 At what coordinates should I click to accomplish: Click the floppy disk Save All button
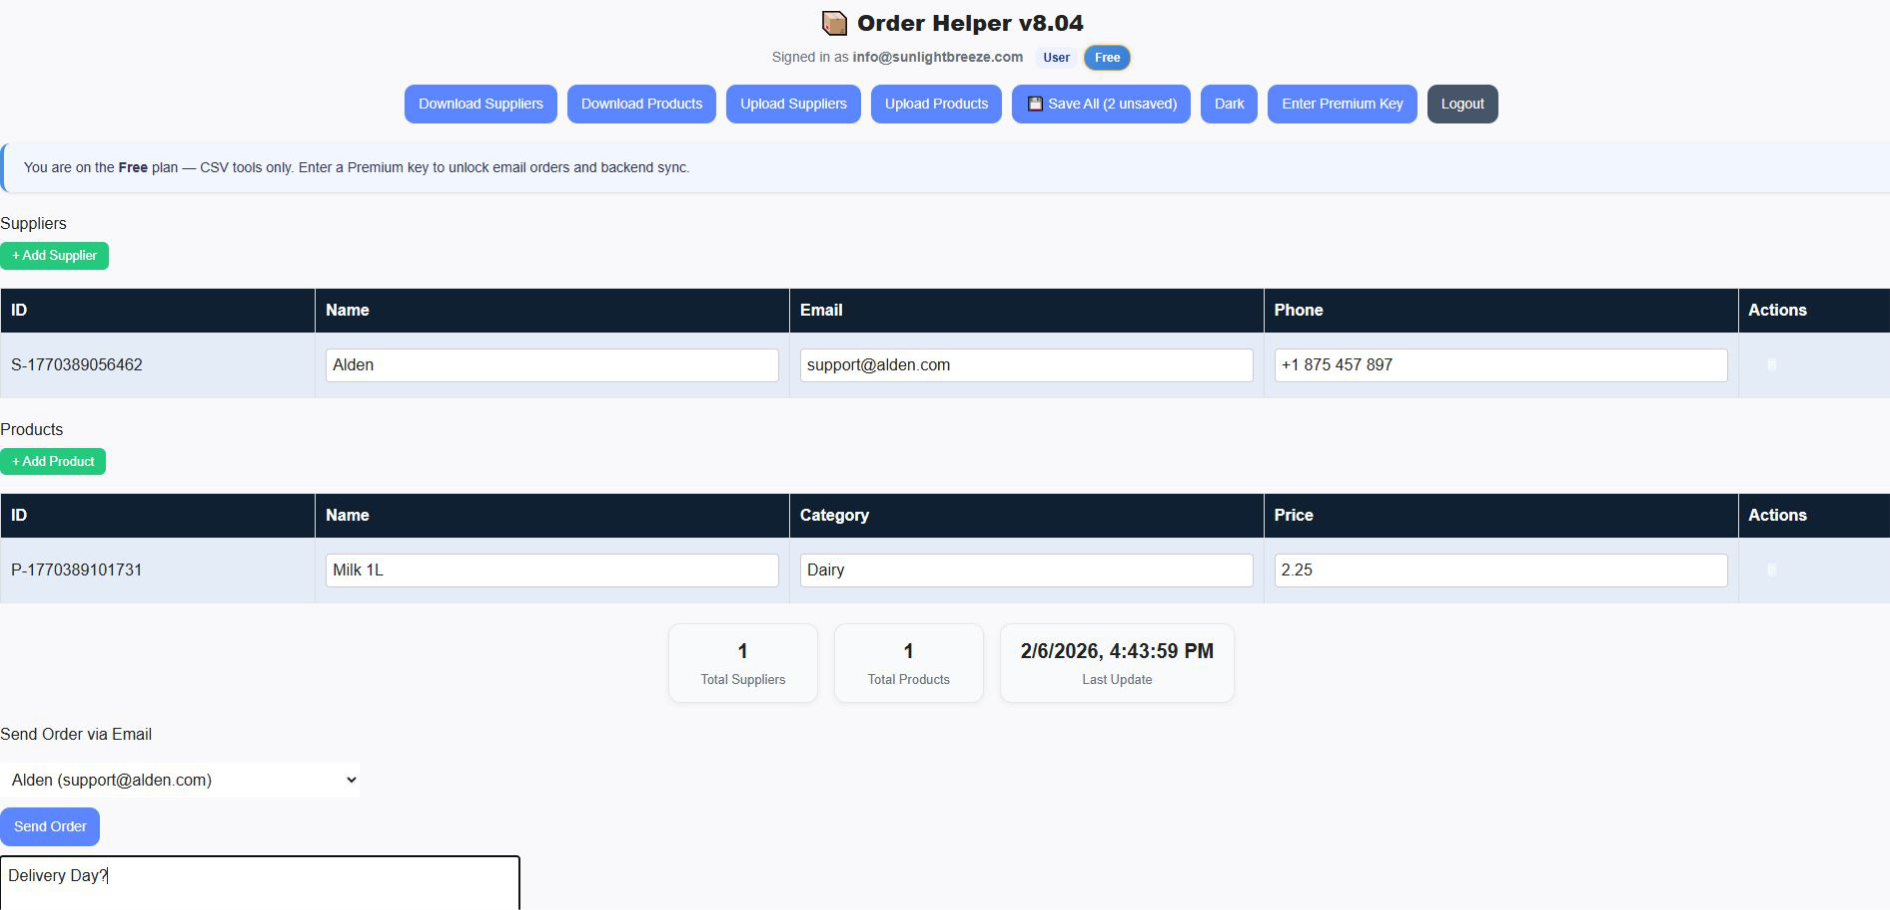tap(1101, 104)
